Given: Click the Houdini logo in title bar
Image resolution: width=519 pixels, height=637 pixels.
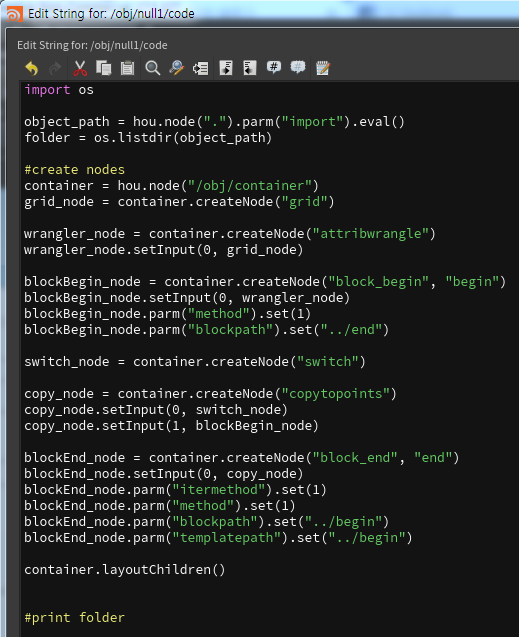Looking at the screenshot, I should pos(15,14).
